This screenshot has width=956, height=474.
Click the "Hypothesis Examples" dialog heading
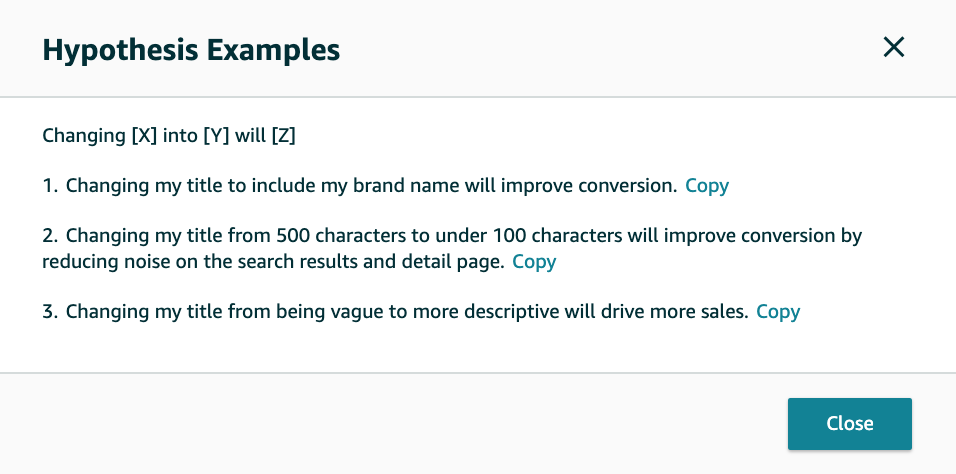(191, 48)
